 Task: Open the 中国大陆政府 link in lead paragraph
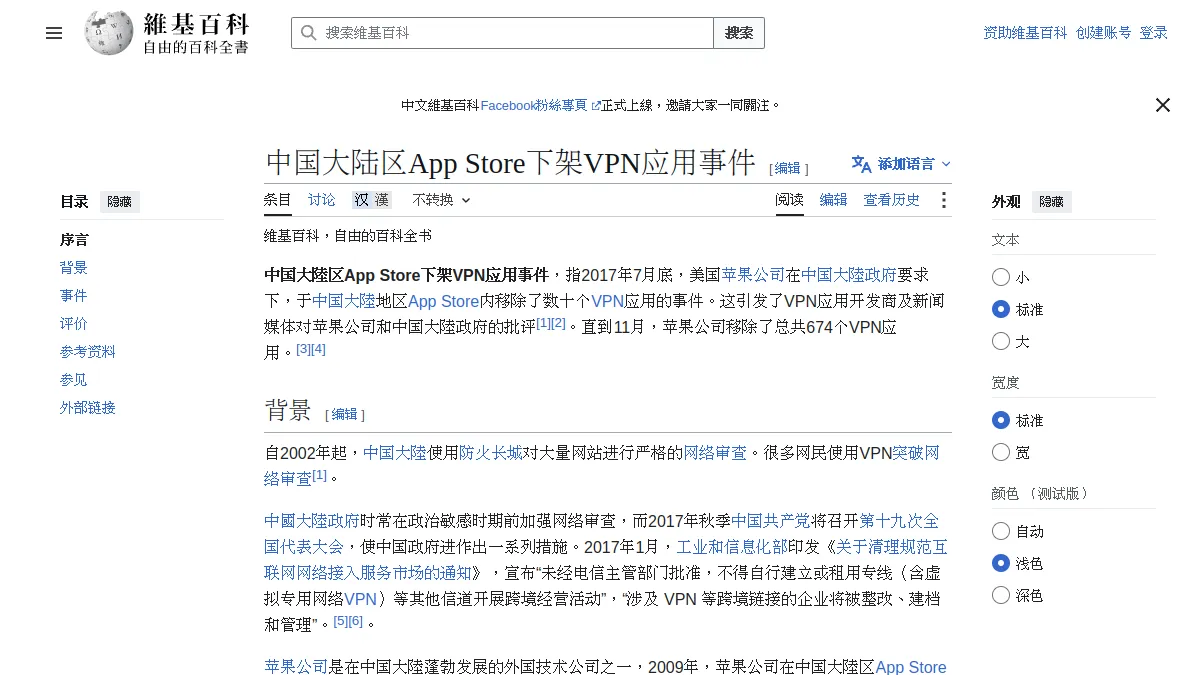point(849,275)
